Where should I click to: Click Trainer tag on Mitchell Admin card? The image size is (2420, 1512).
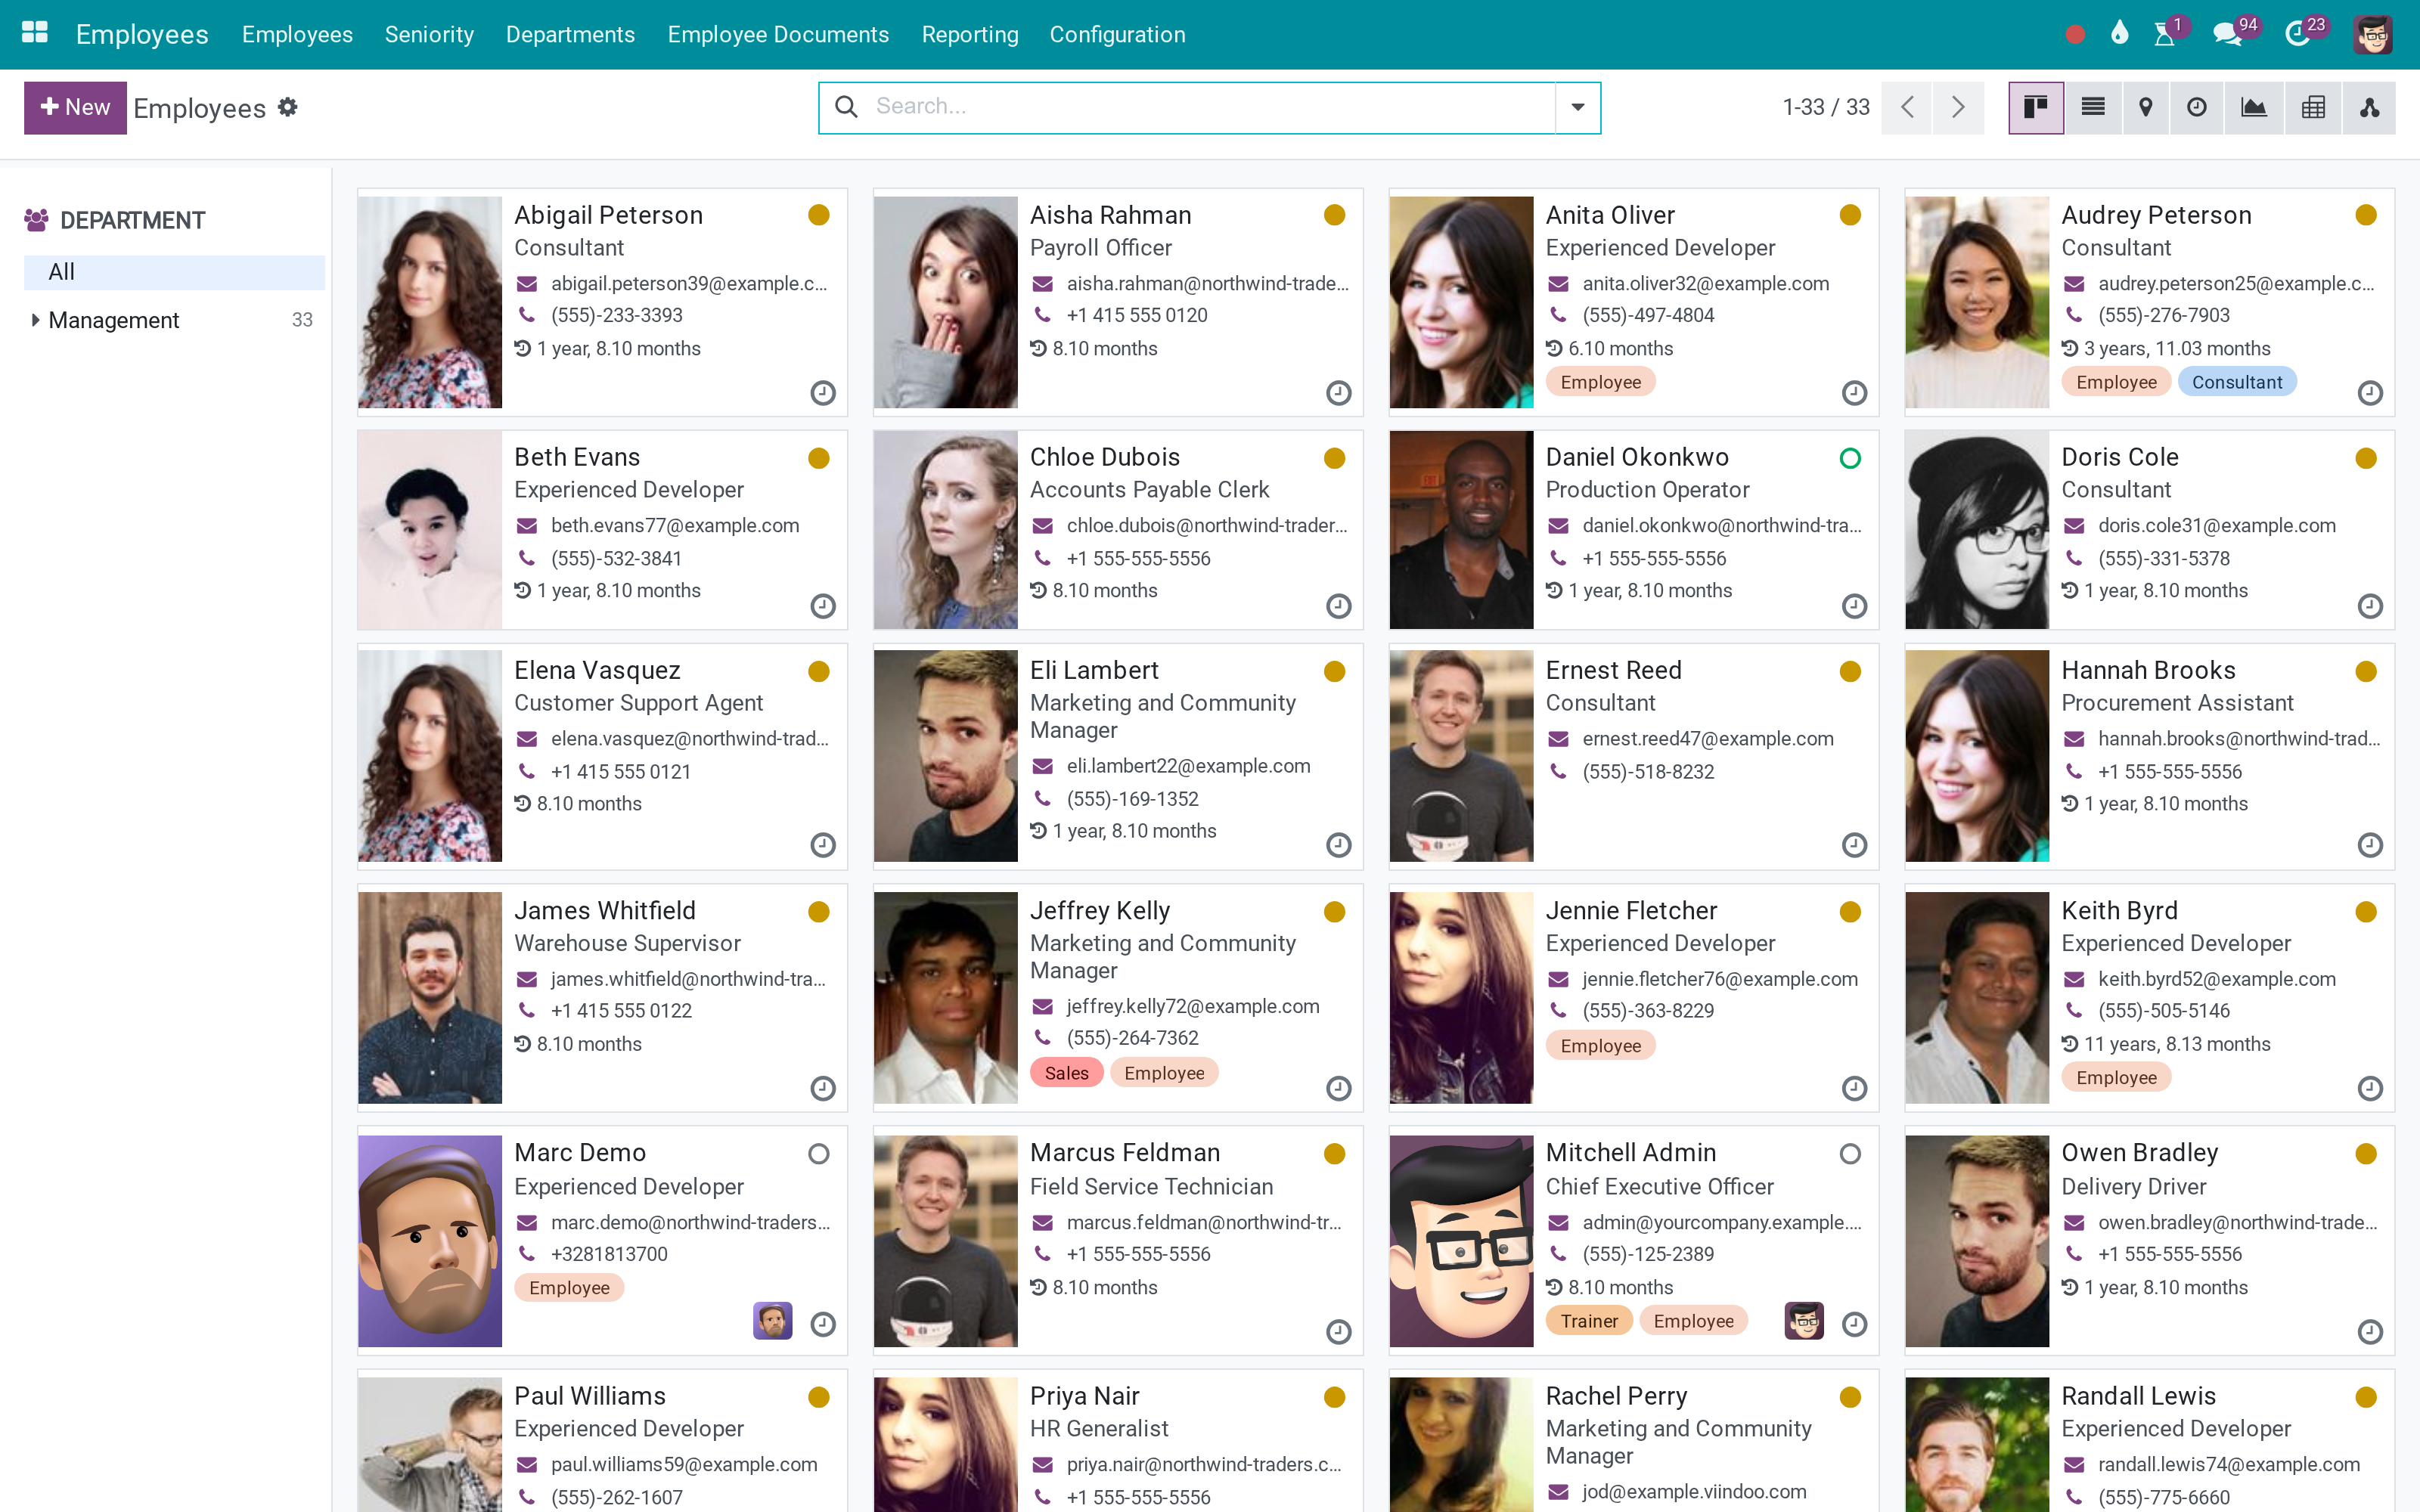[1589, 1321]
